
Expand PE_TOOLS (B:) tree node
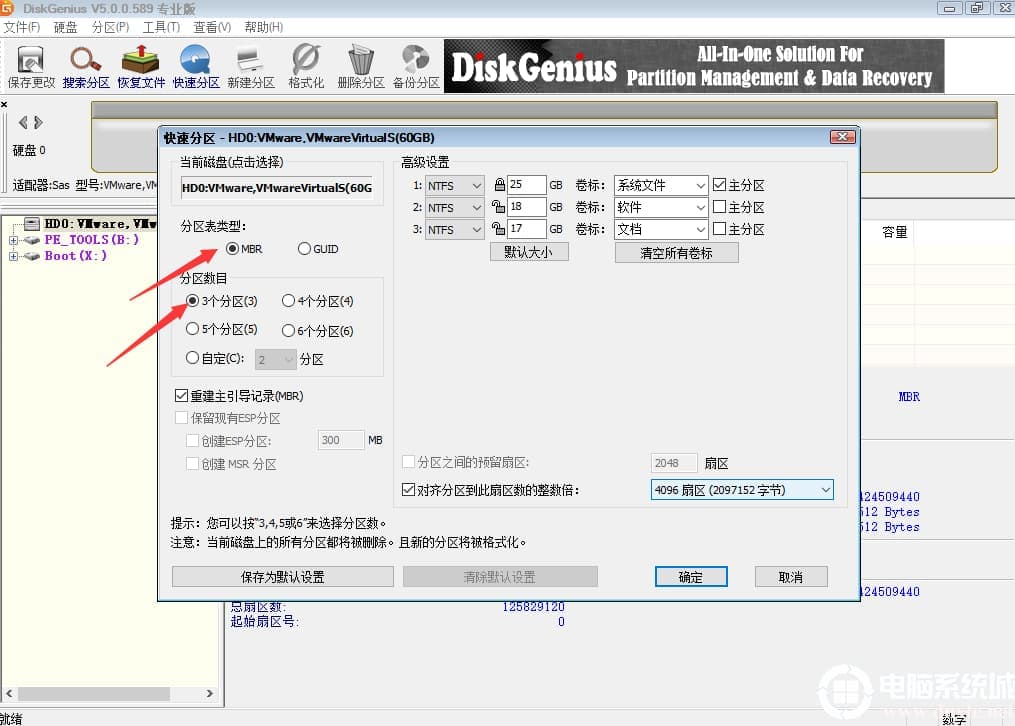click(x=13, y=240)
